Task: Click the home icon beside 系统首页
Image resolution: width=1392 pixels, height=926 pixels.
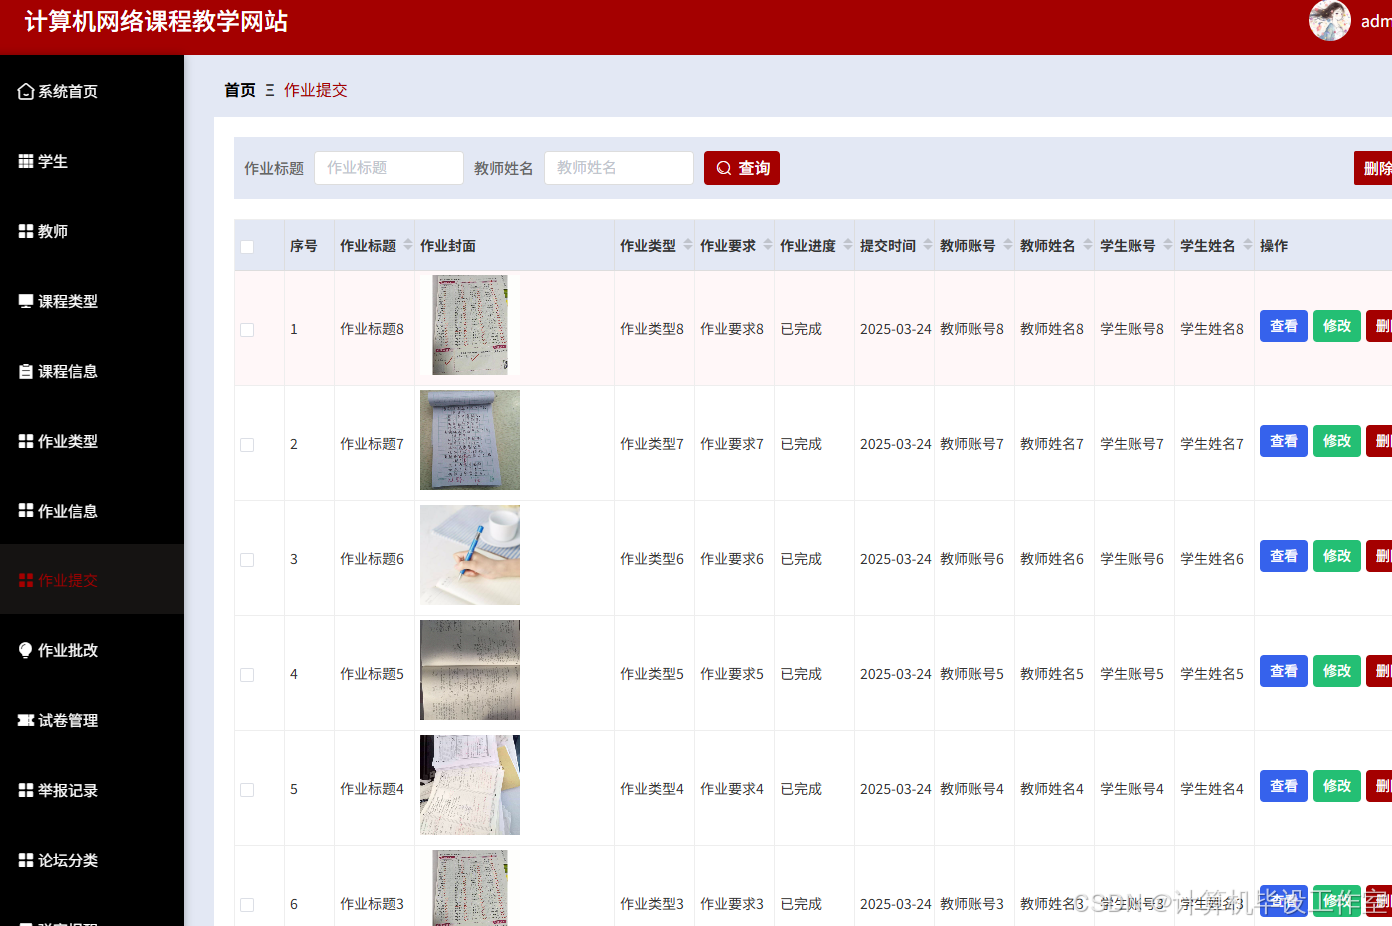Action: click(26, 91)
